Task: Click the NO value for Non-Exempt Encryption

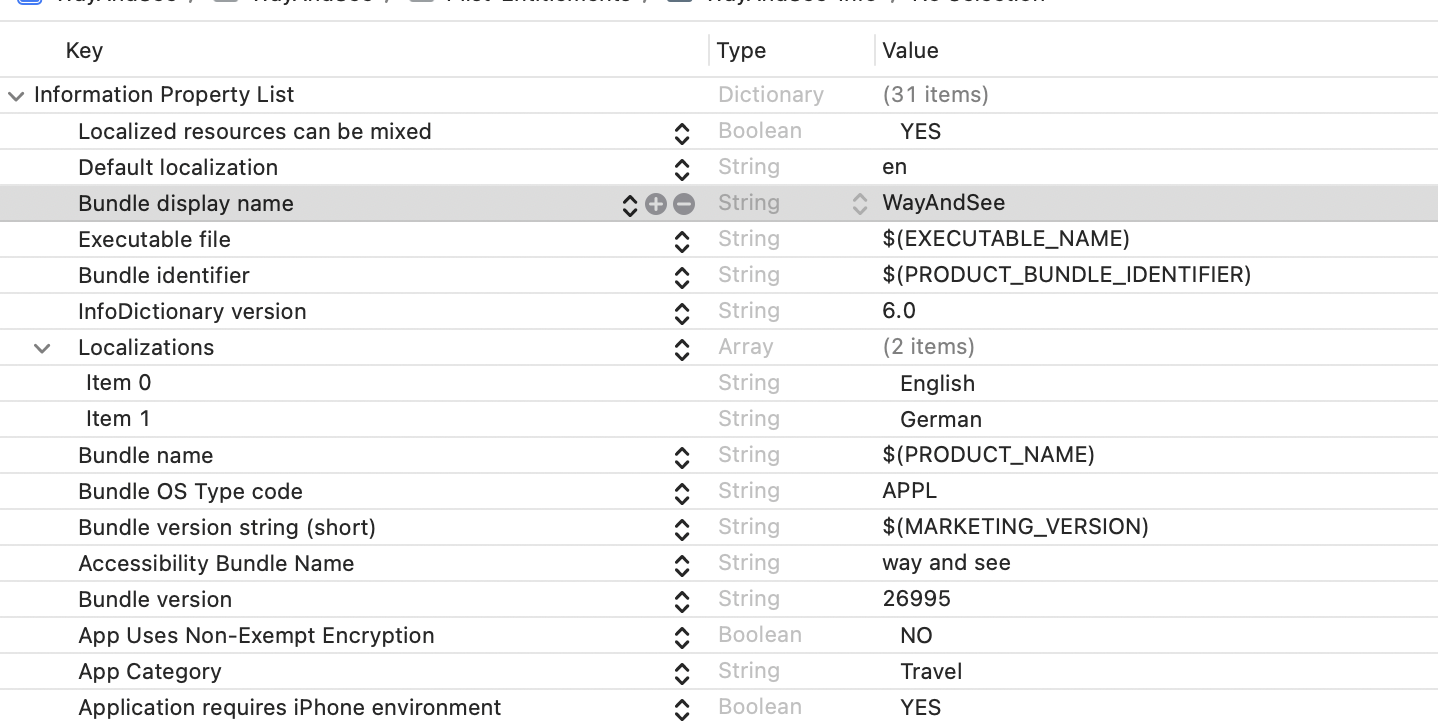Action: (916, 635)
